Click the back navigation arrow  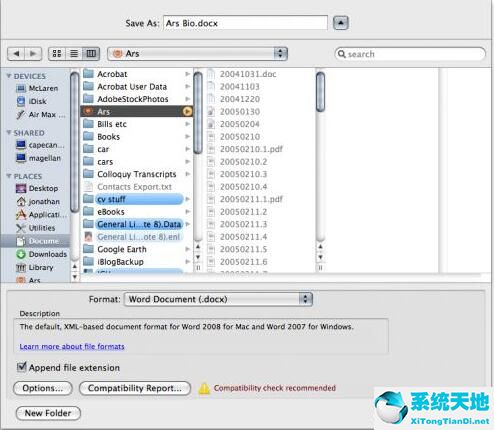(x=16, y=54)
